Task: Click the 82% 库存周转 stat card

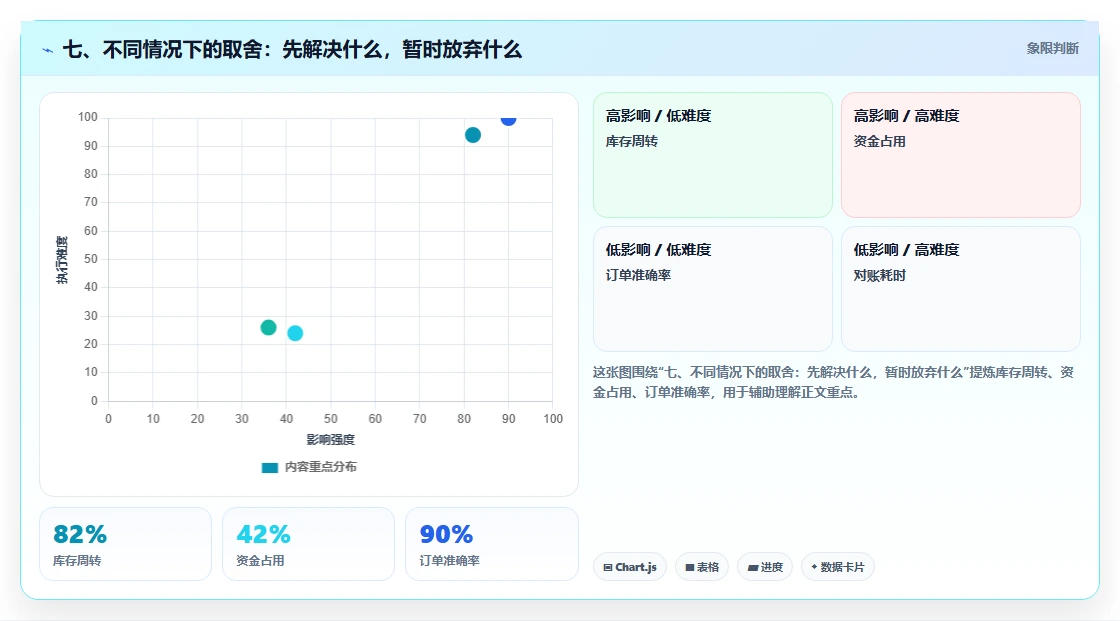Action: pyautogui.click(x=126, y=544)
